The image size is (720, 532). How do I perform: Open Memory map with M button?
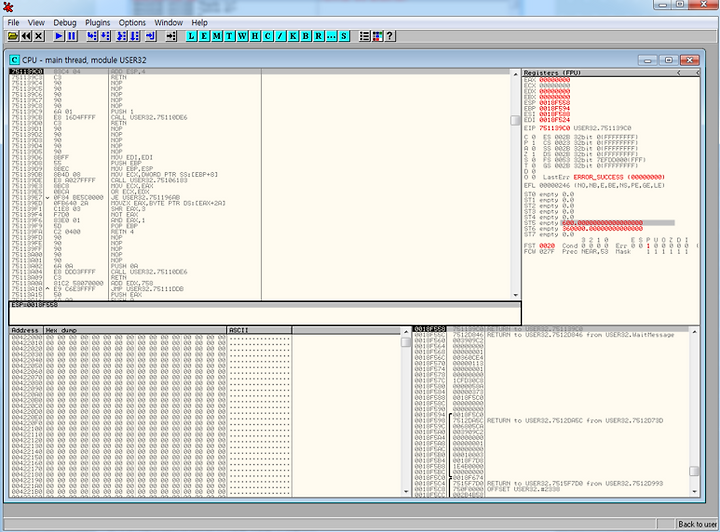tap(217, 36)
